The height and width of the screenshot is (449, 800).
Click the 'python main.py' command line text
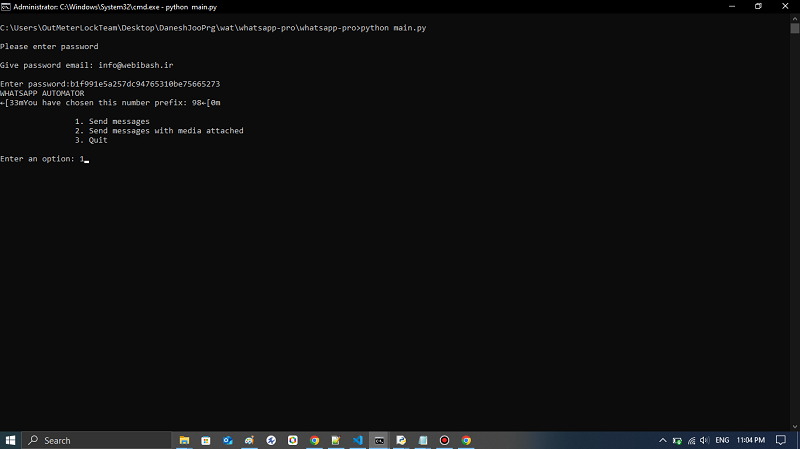[x=393, y=28]
